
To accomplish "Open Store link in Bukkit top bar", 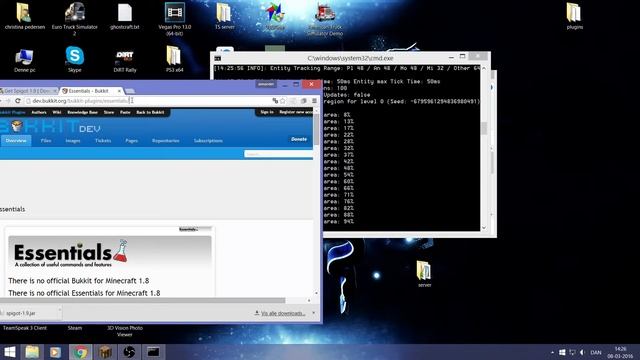I will [x=109, y=112].
